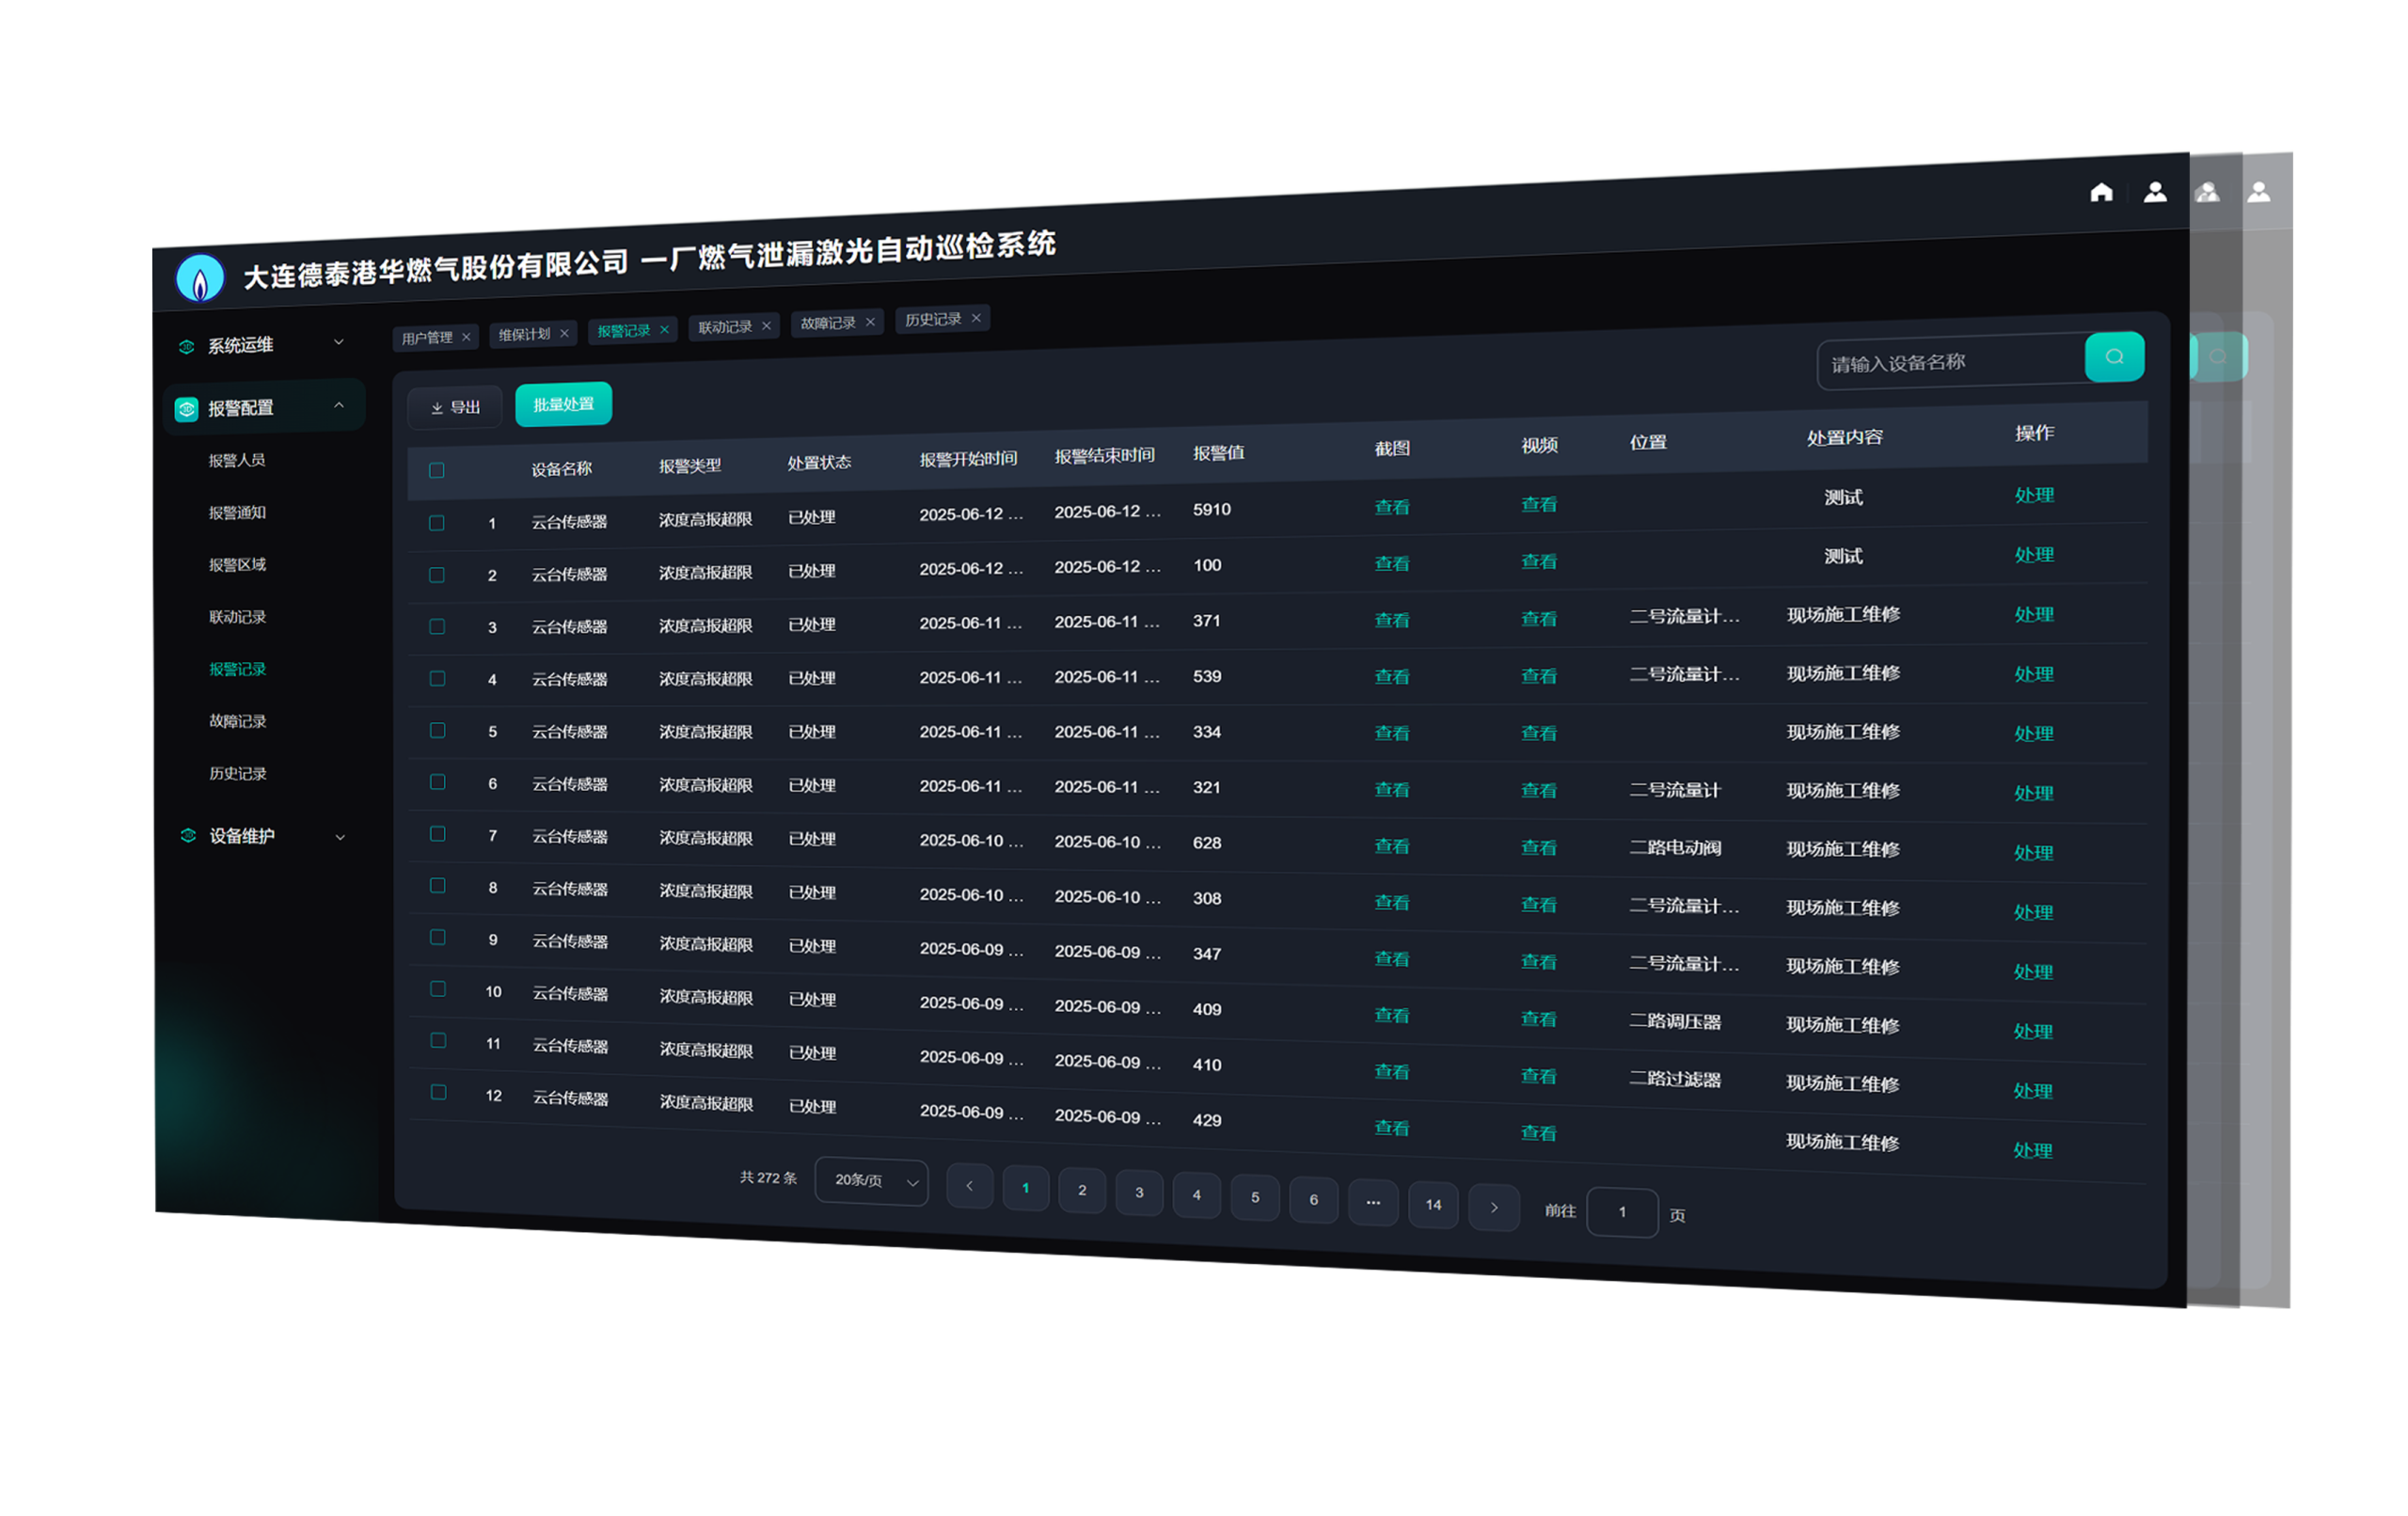Go to next page with right arrow
The width and height of the screenshot is (2408, 1516).
1494,1207
